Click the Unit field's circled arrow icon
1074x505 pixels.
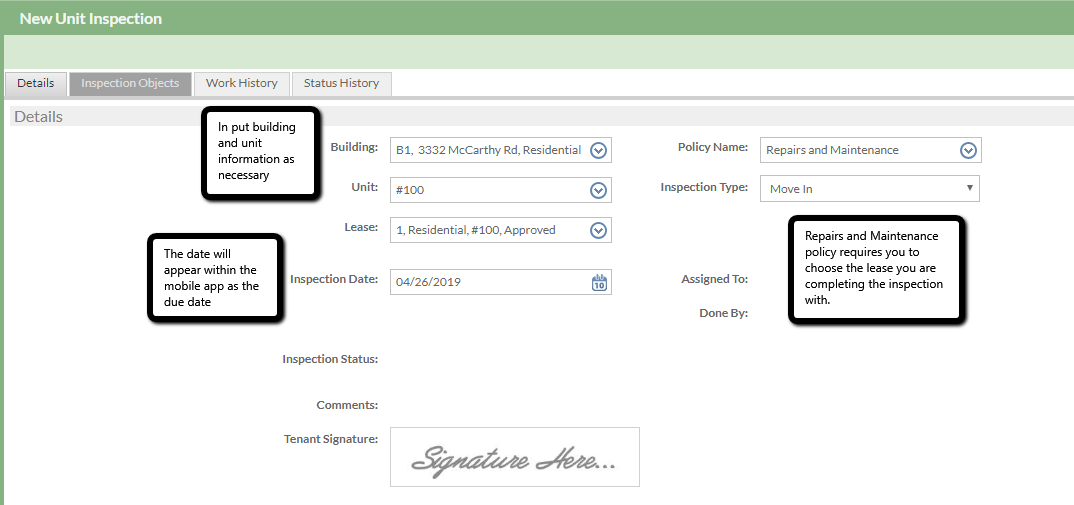pyautogui.click(x=598, y=190)
